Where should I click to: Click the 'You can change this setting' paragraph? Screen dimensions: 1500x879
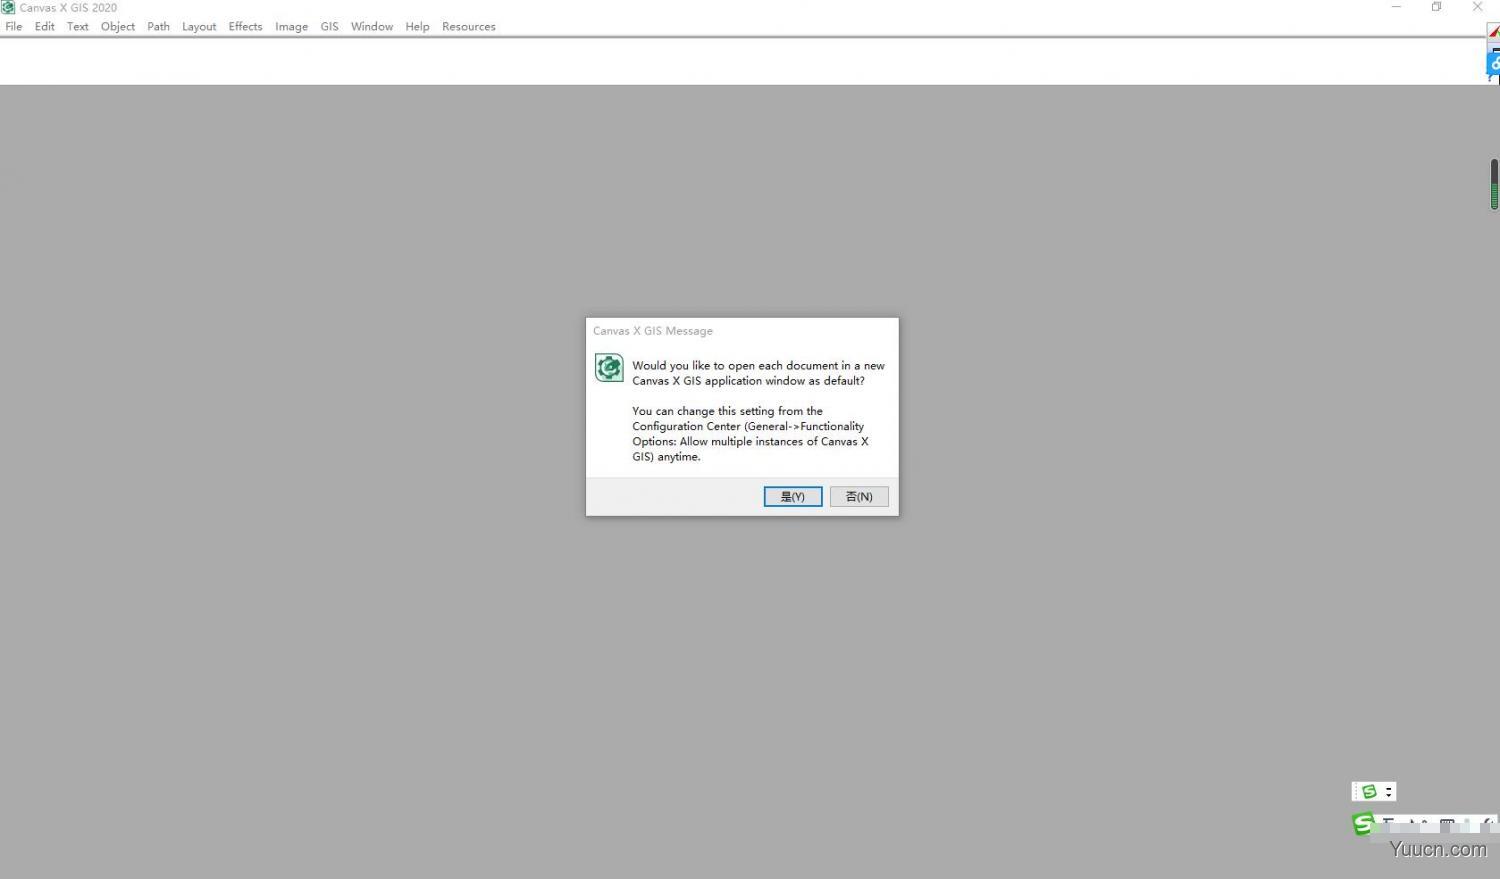[750, 434]
